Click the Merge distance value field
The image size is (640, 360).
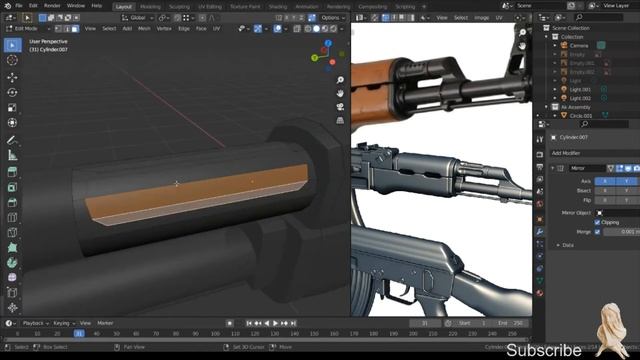pos(621,231)
